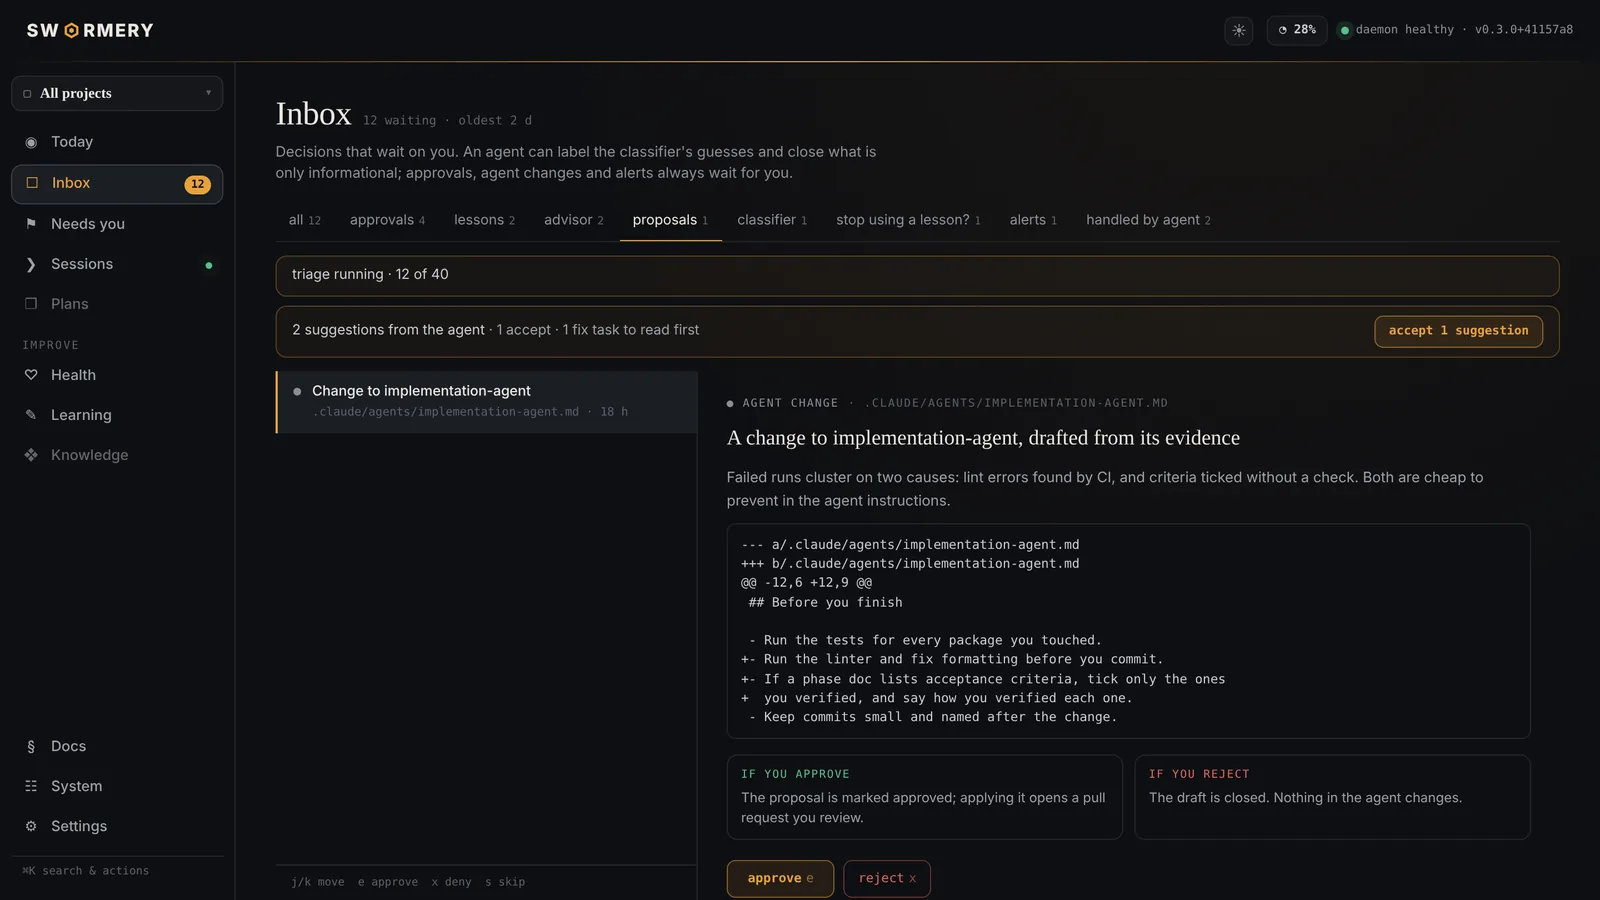Click the Inbox heading text

(x=314, y=114)
